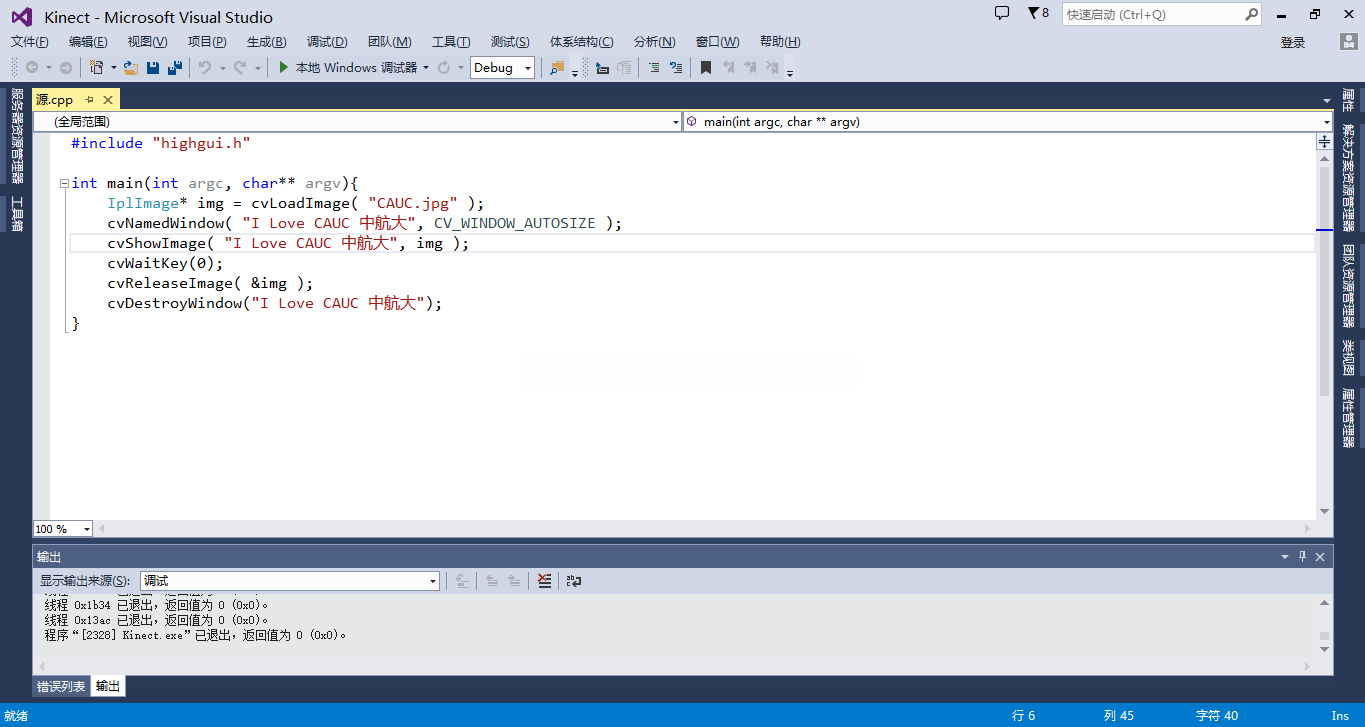Switch to the 错误列表 tab

point(61,687)
